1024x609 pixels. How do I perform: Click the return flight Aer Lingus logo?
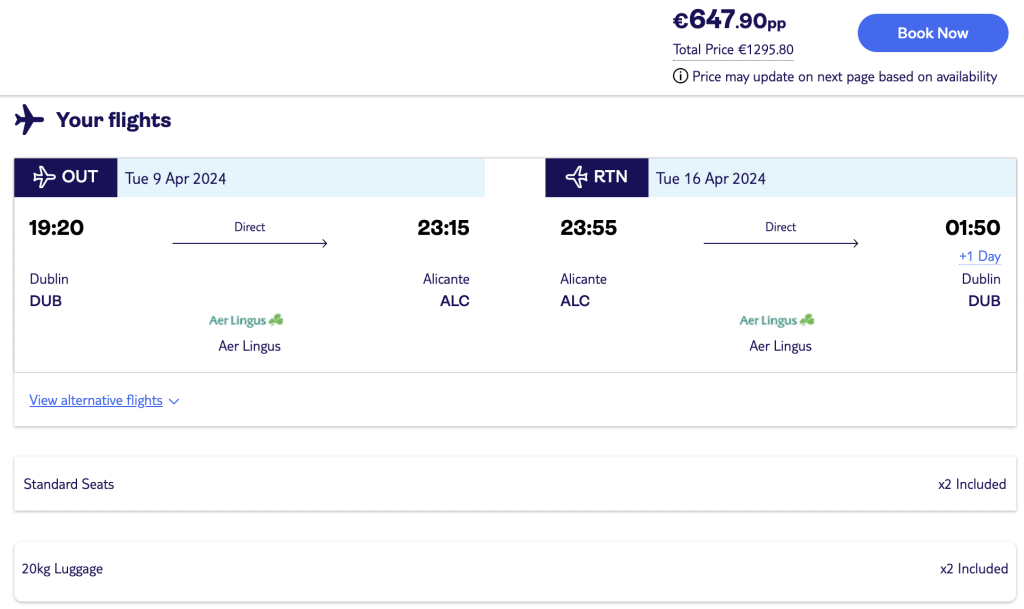[777, 321]
